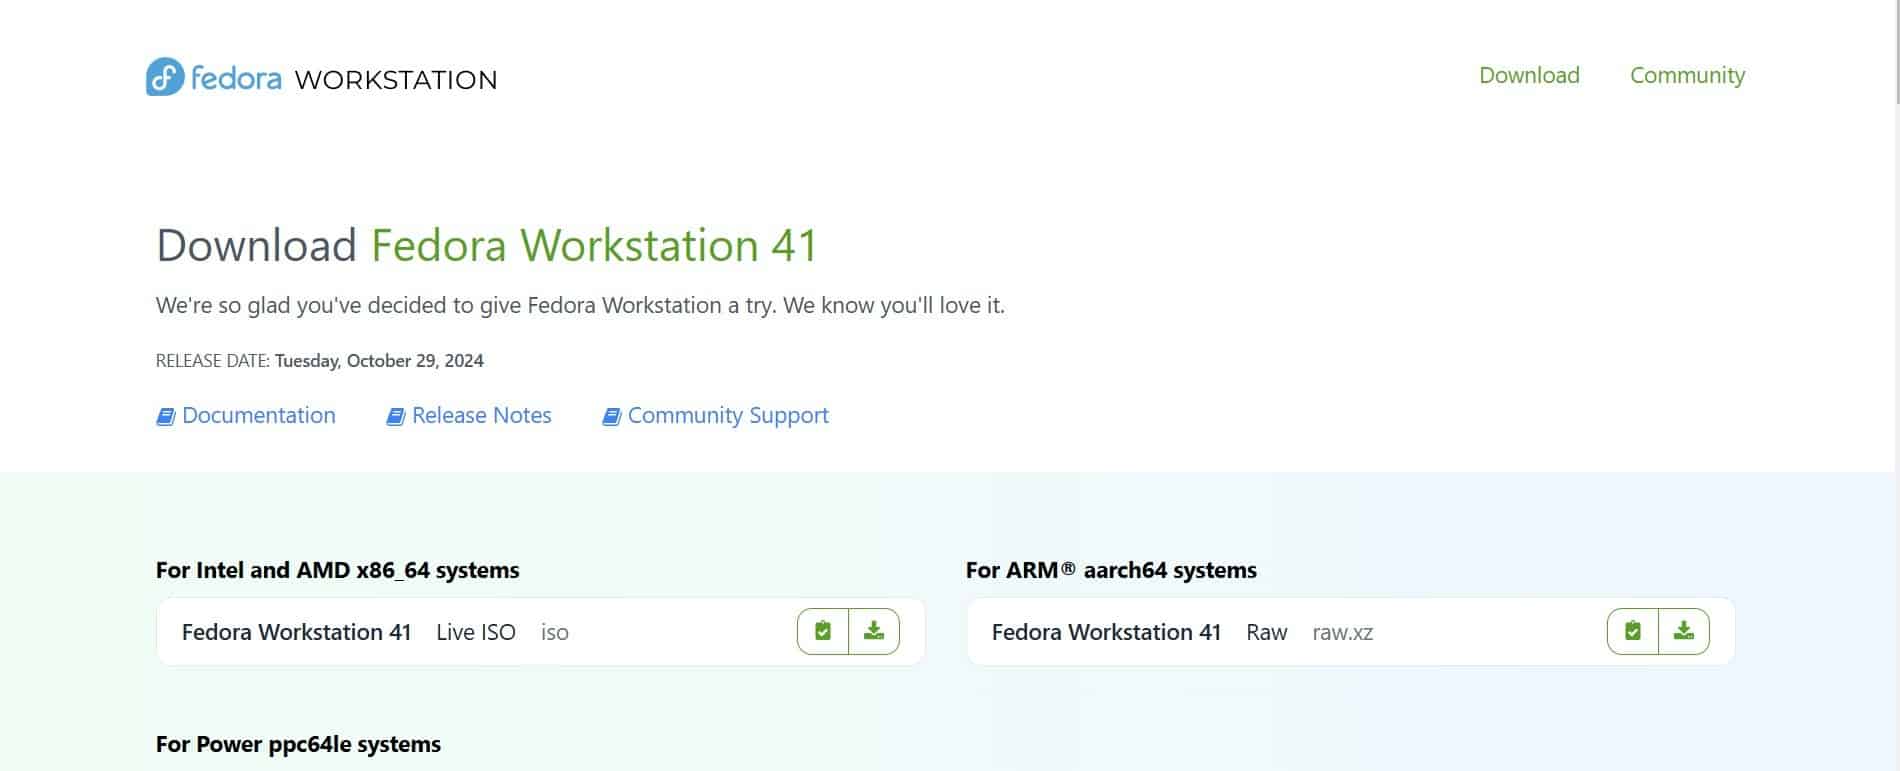
Task: Click 'For ARM® aarch64 systems' heading
Action: (1111, 570)
